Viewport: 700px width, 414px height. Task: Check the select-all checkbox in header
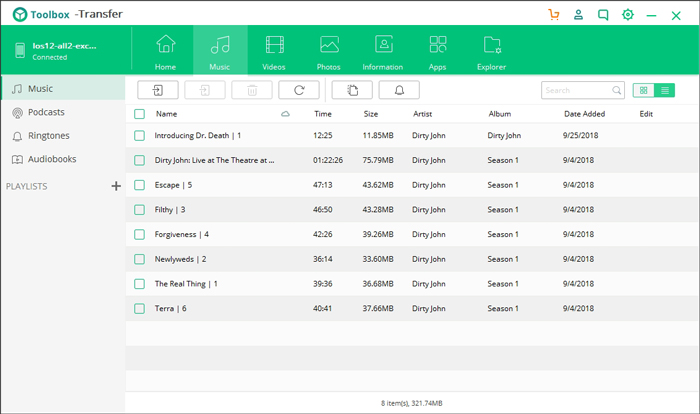tap(140, 114)
